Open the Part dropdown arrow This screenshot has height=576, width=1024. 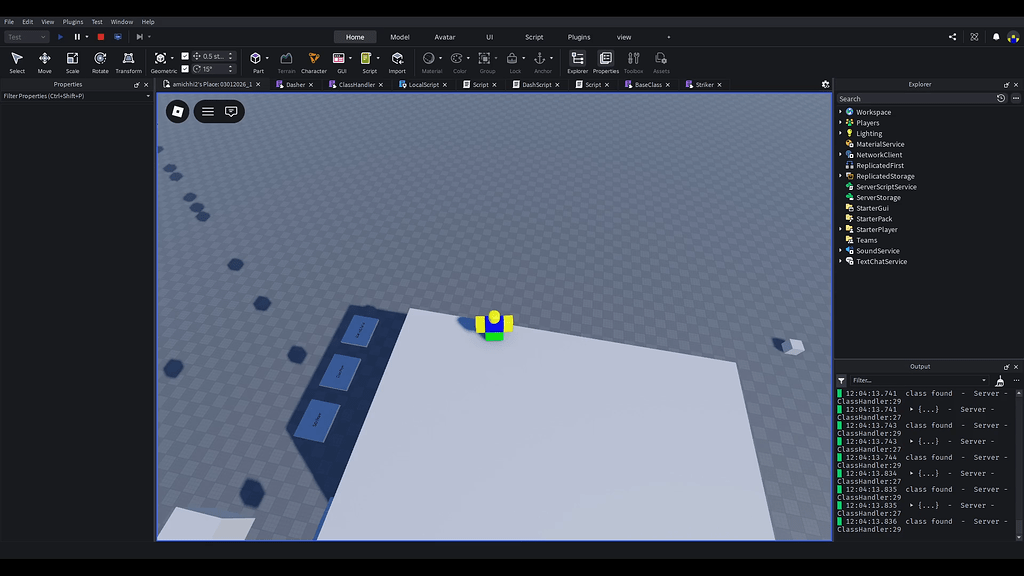pyautogui.click(x=267, y=59)
